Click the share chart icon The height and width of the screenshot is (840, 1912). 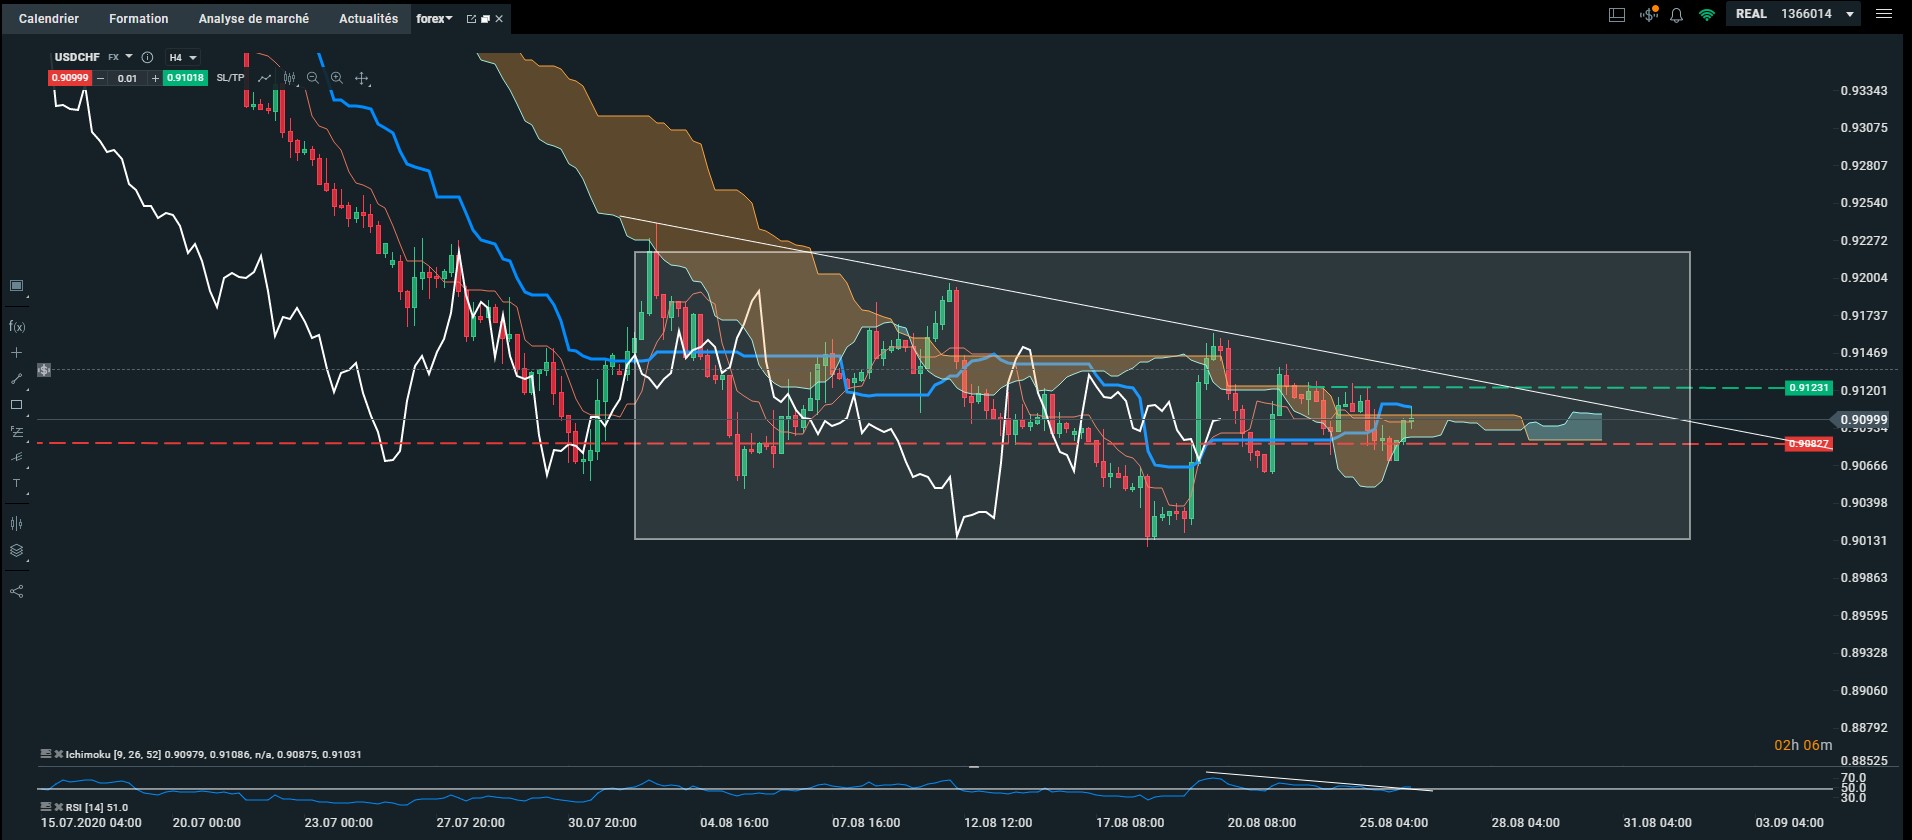16,591
